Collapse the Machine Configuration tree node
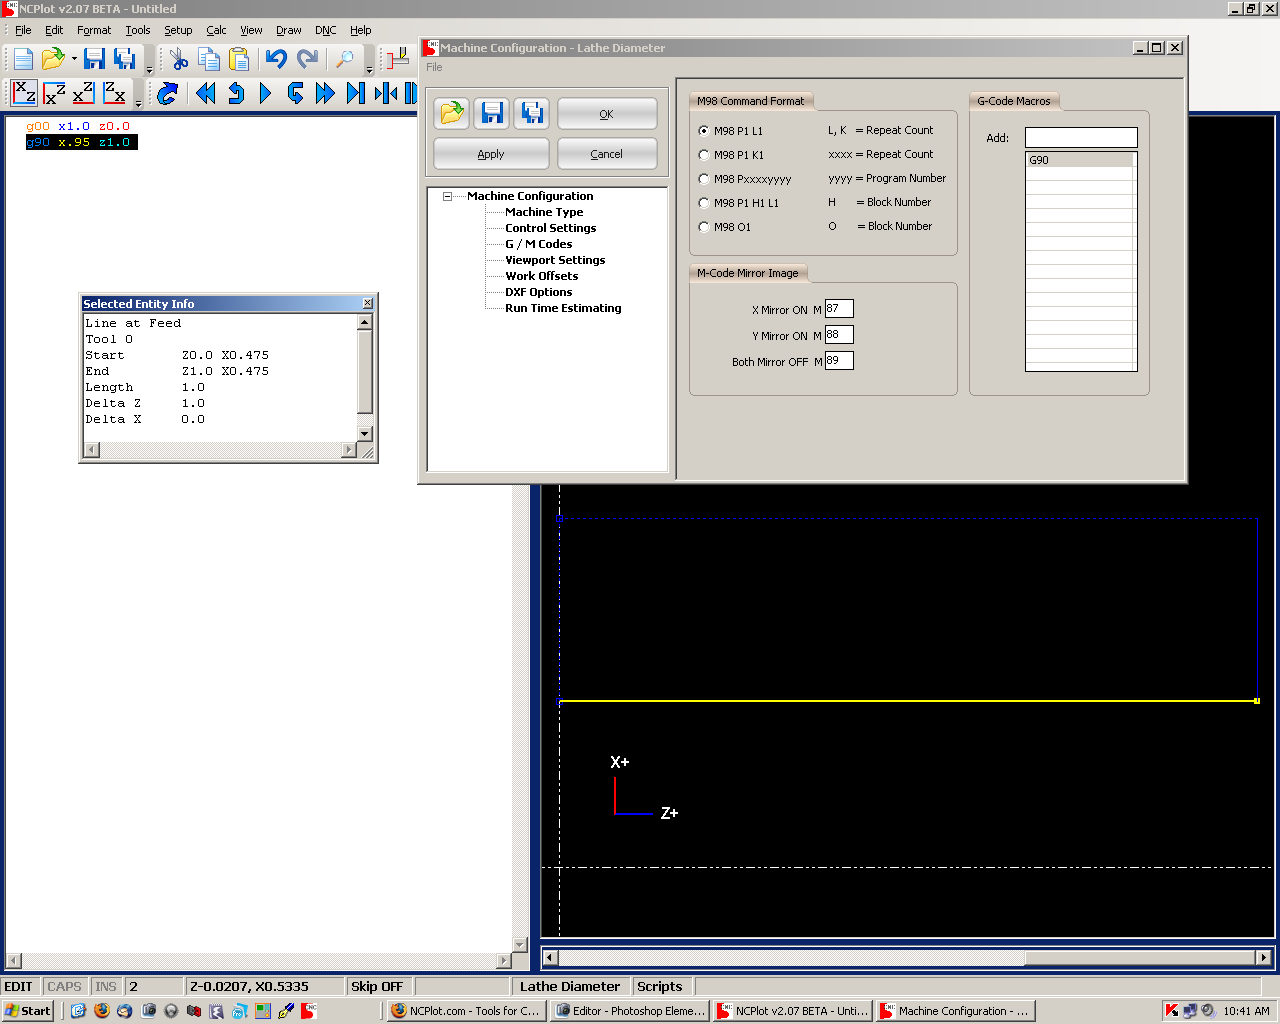 (448, 197)
